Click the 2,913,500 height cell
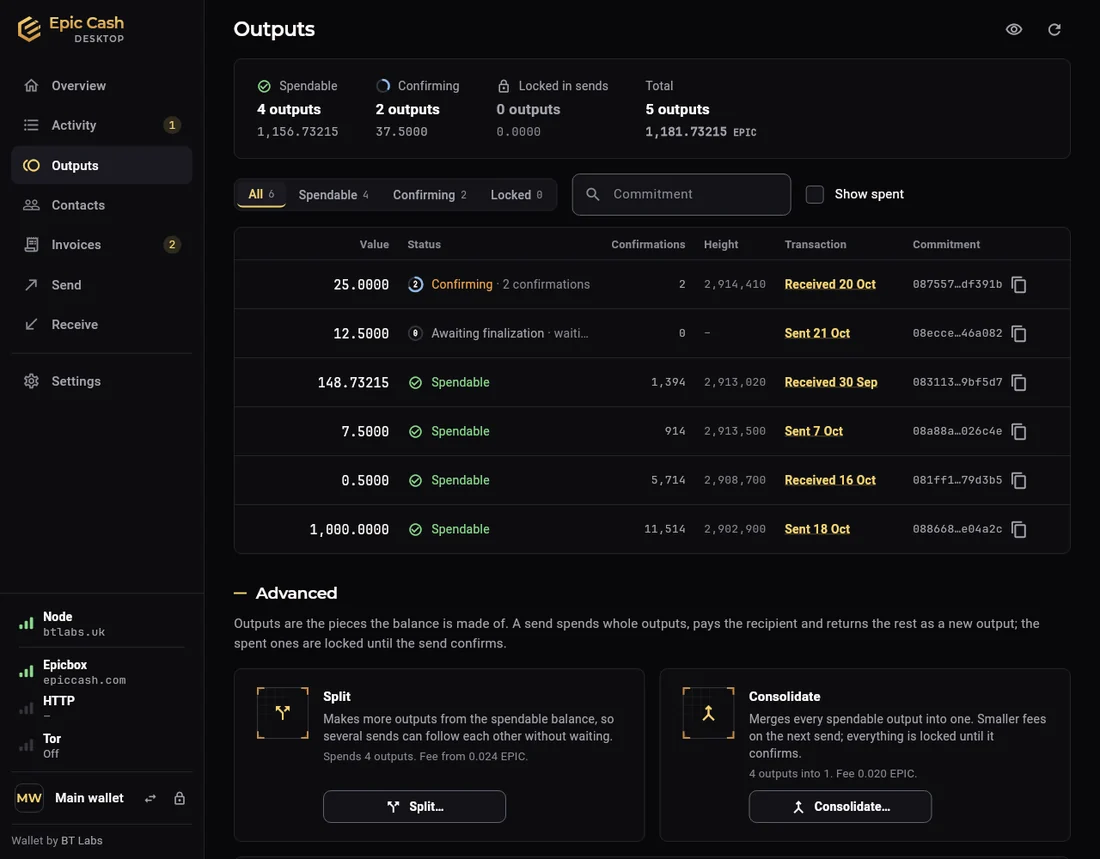Screen dimensions: 1100x859 pos(735,432)
